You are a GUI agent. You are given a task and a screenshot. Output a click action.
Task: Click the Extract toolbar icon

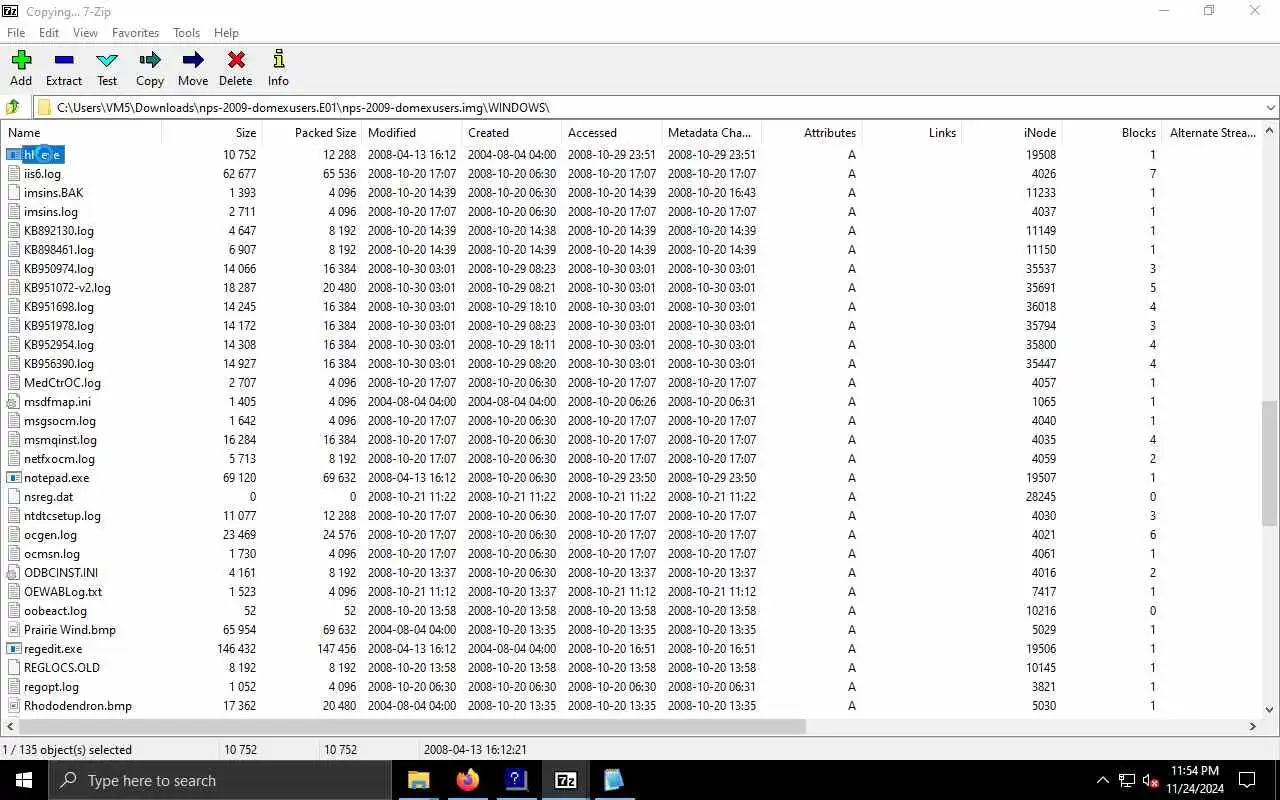[x=64, y=60]
